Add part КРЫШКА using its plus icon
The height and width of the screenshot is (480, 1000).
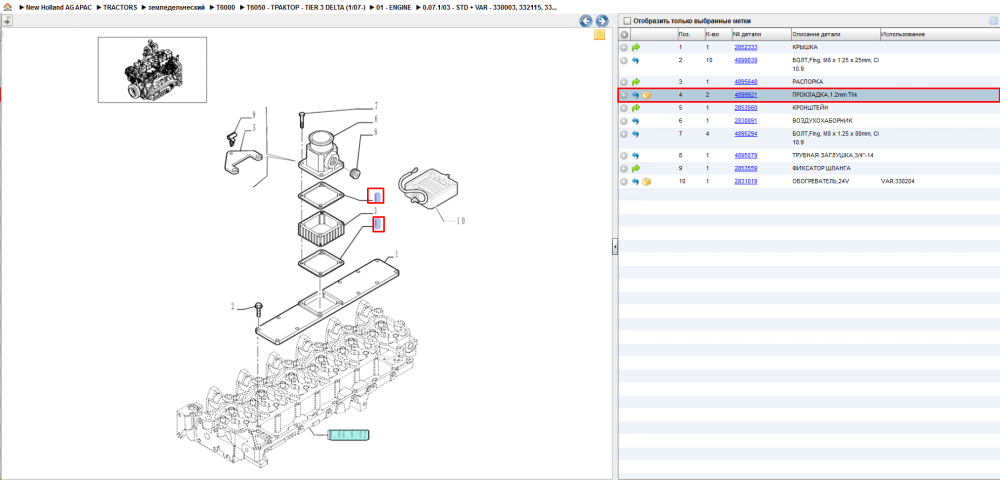tap(624, 48)
